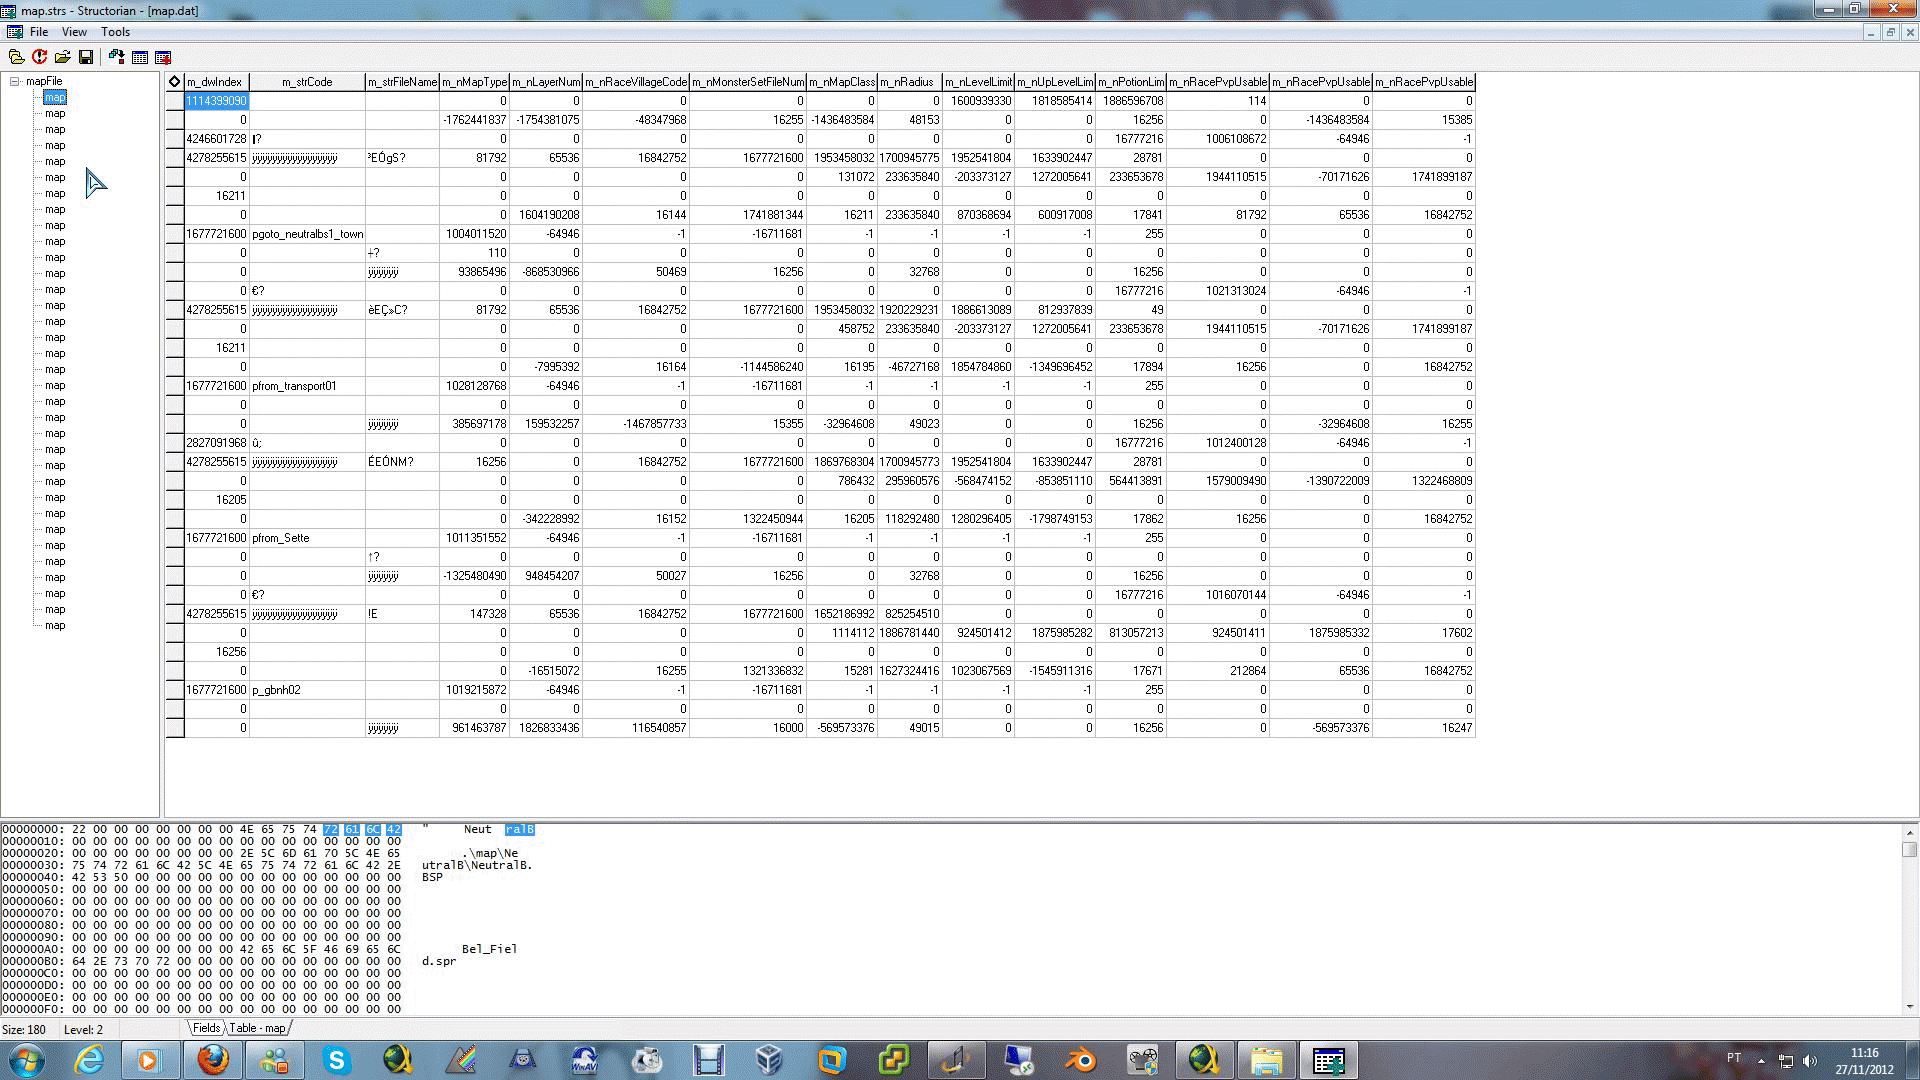1920x1080 pixels.
Task: Click the save floppy disk toolbar icon
Action: 86,57
